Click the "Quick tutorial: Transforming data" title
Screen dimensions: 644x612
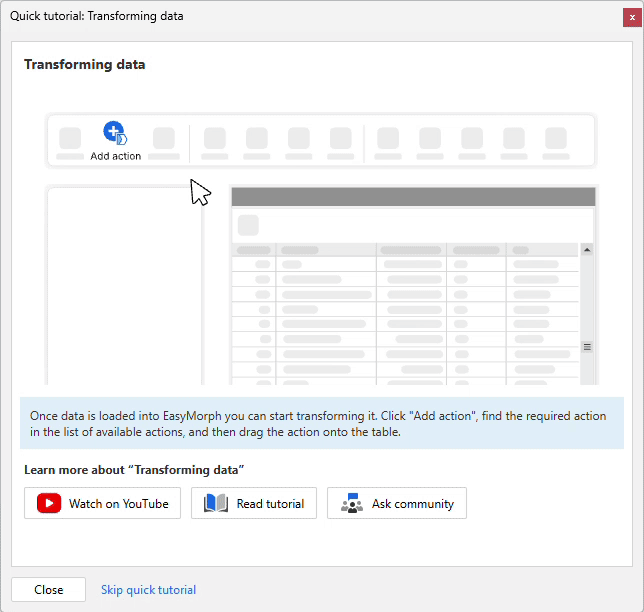97,16
